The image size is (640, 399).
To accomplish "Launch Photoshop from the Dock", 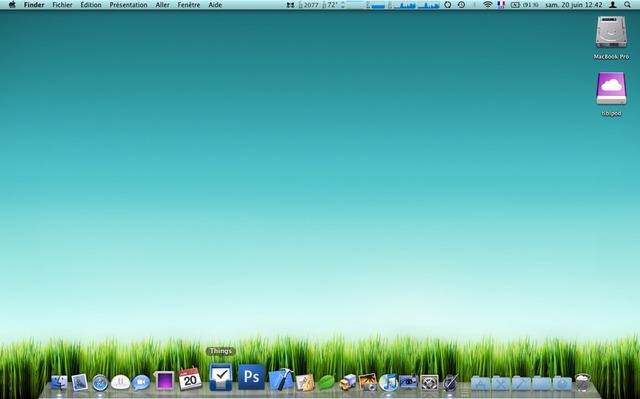I will (251, 377).
